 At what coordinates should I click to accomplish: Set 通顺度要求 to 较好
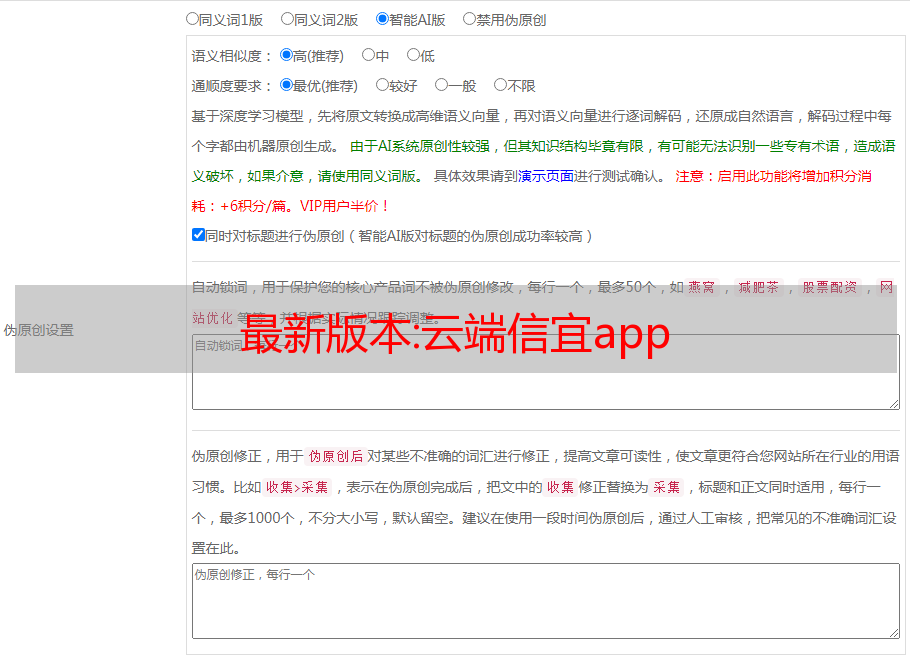pos(382,86)
